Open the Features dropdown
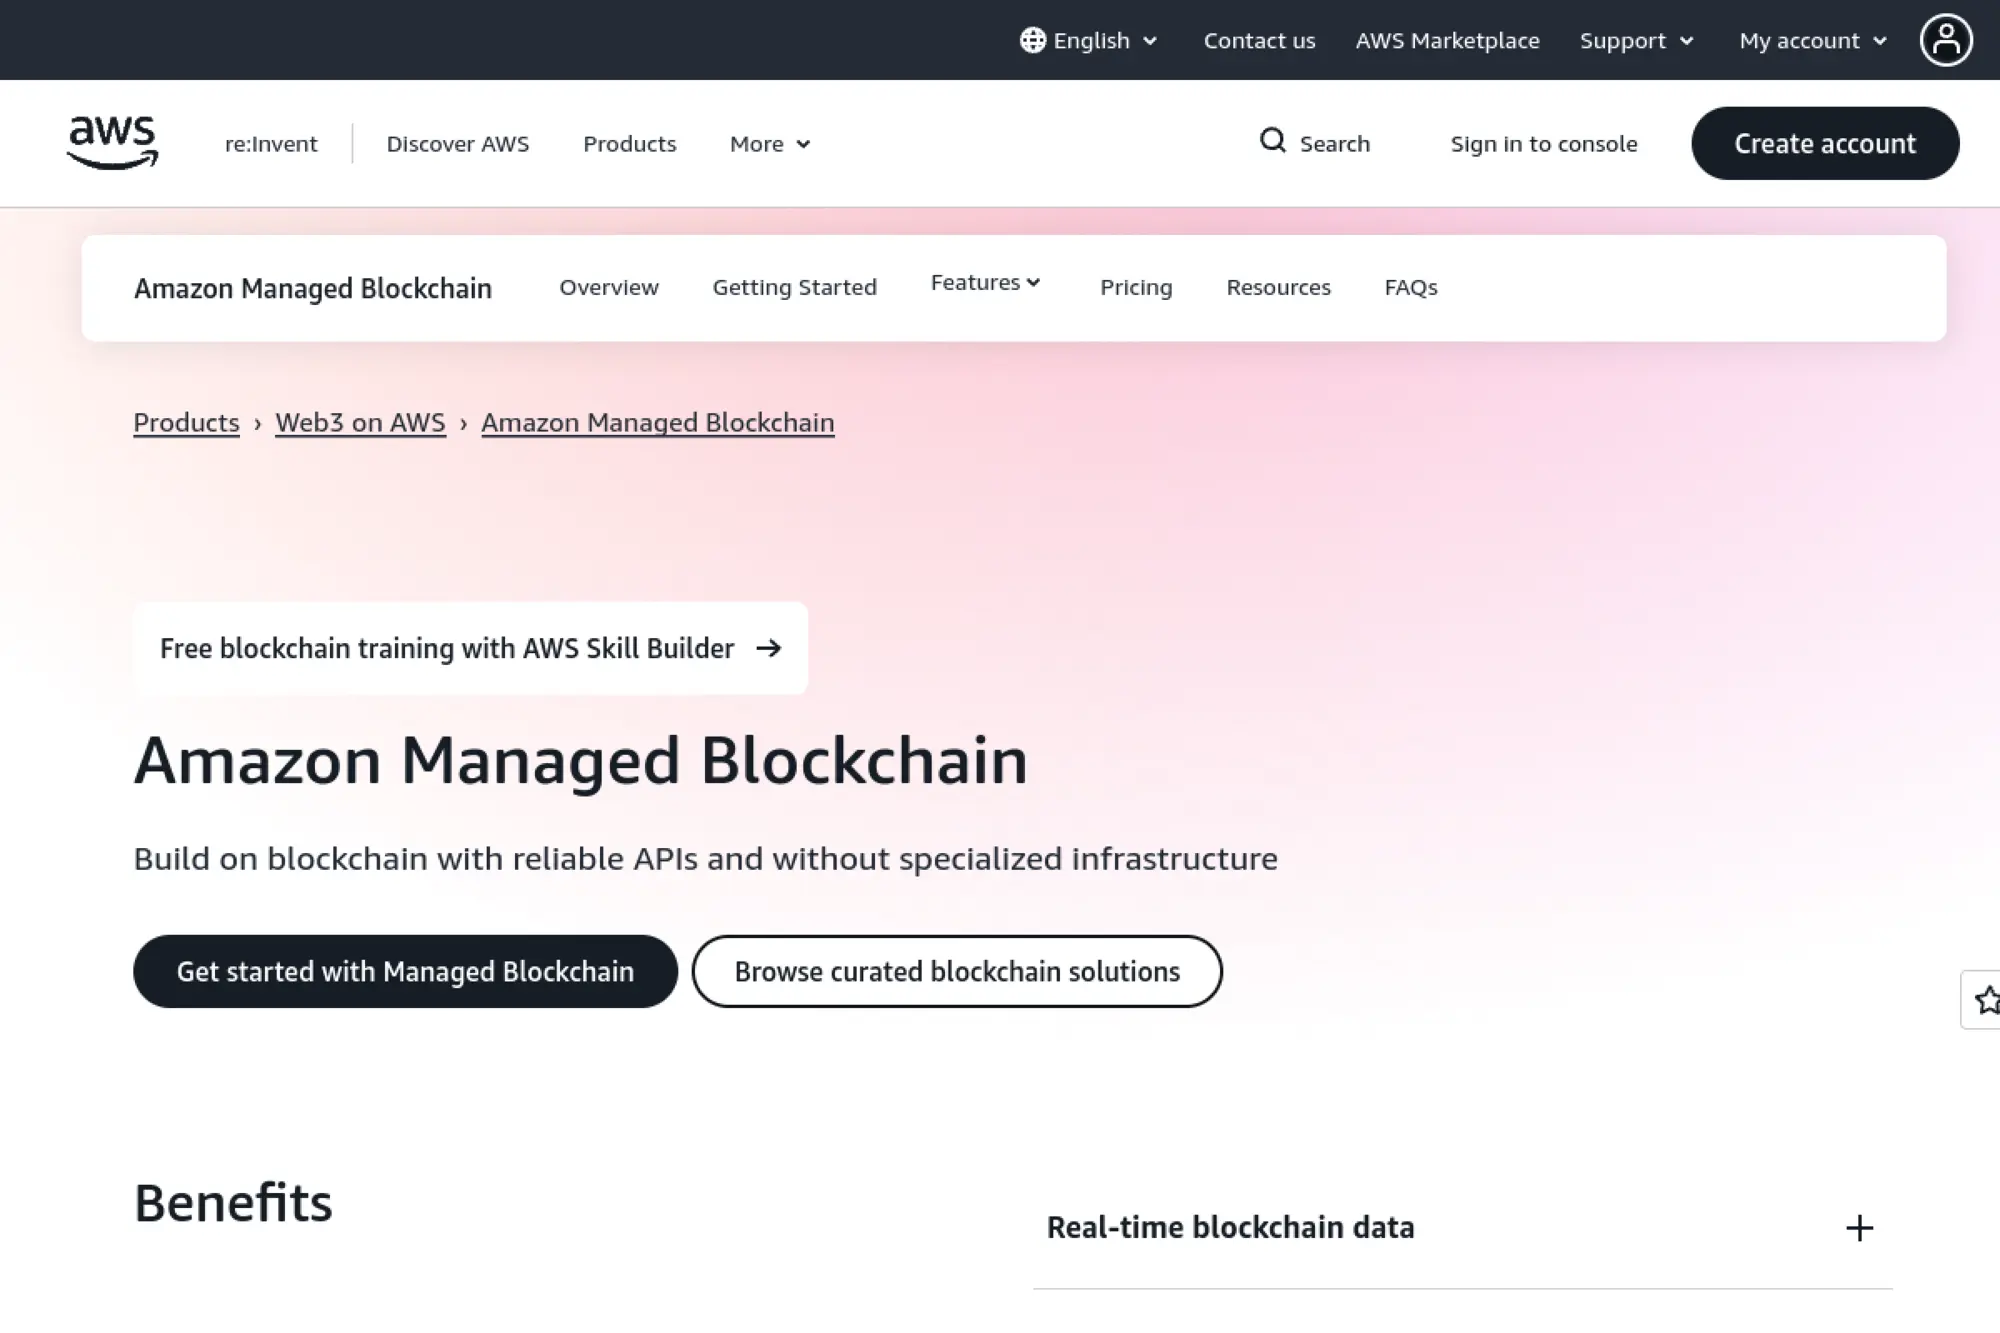2000x1333 pixels. click(985, 283)
